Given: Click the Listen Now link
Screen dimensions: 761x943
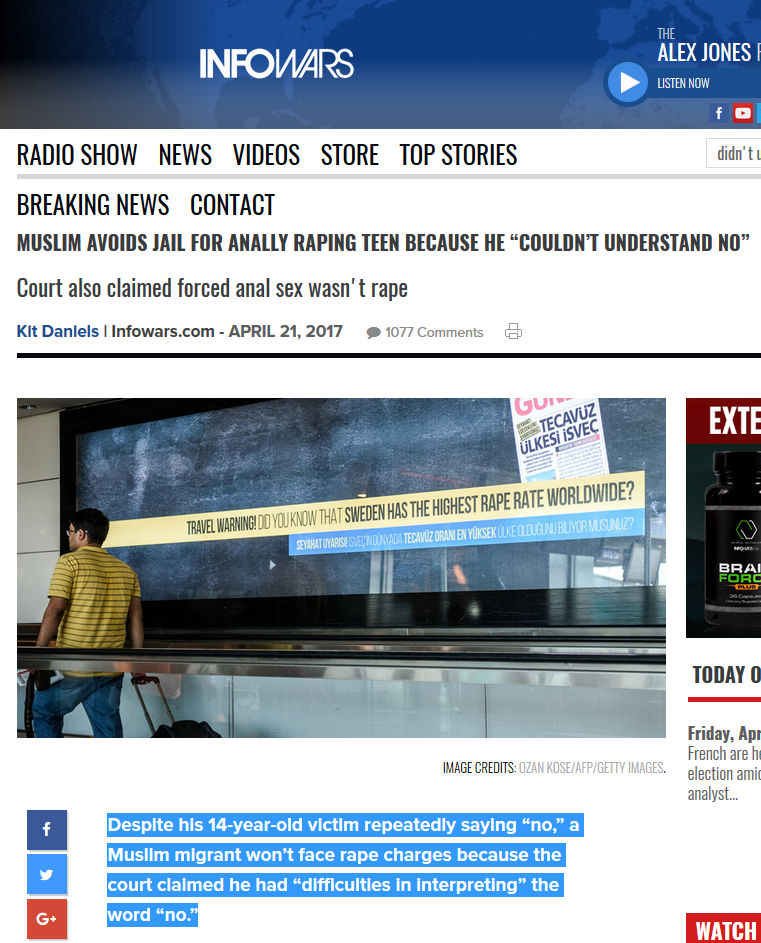Looking at the screenshot, I should pos(683,83).
